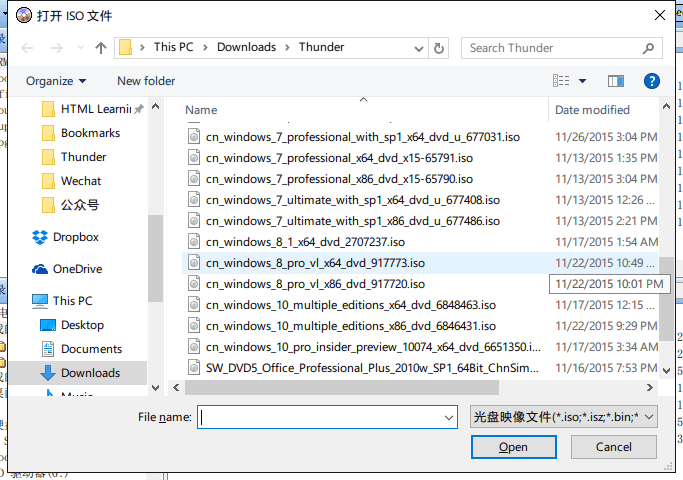Sort files by Date modified column
The image size is (683, 480).
[592, 110]
